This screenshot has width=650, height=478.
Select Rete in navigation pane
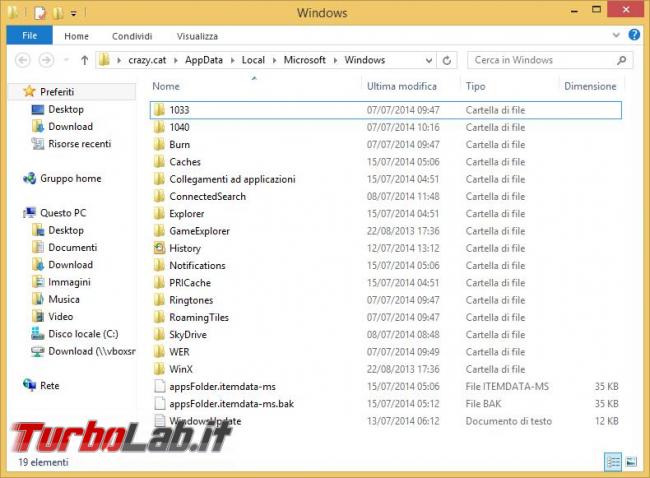pyautogui.click(x=50, y=386)
